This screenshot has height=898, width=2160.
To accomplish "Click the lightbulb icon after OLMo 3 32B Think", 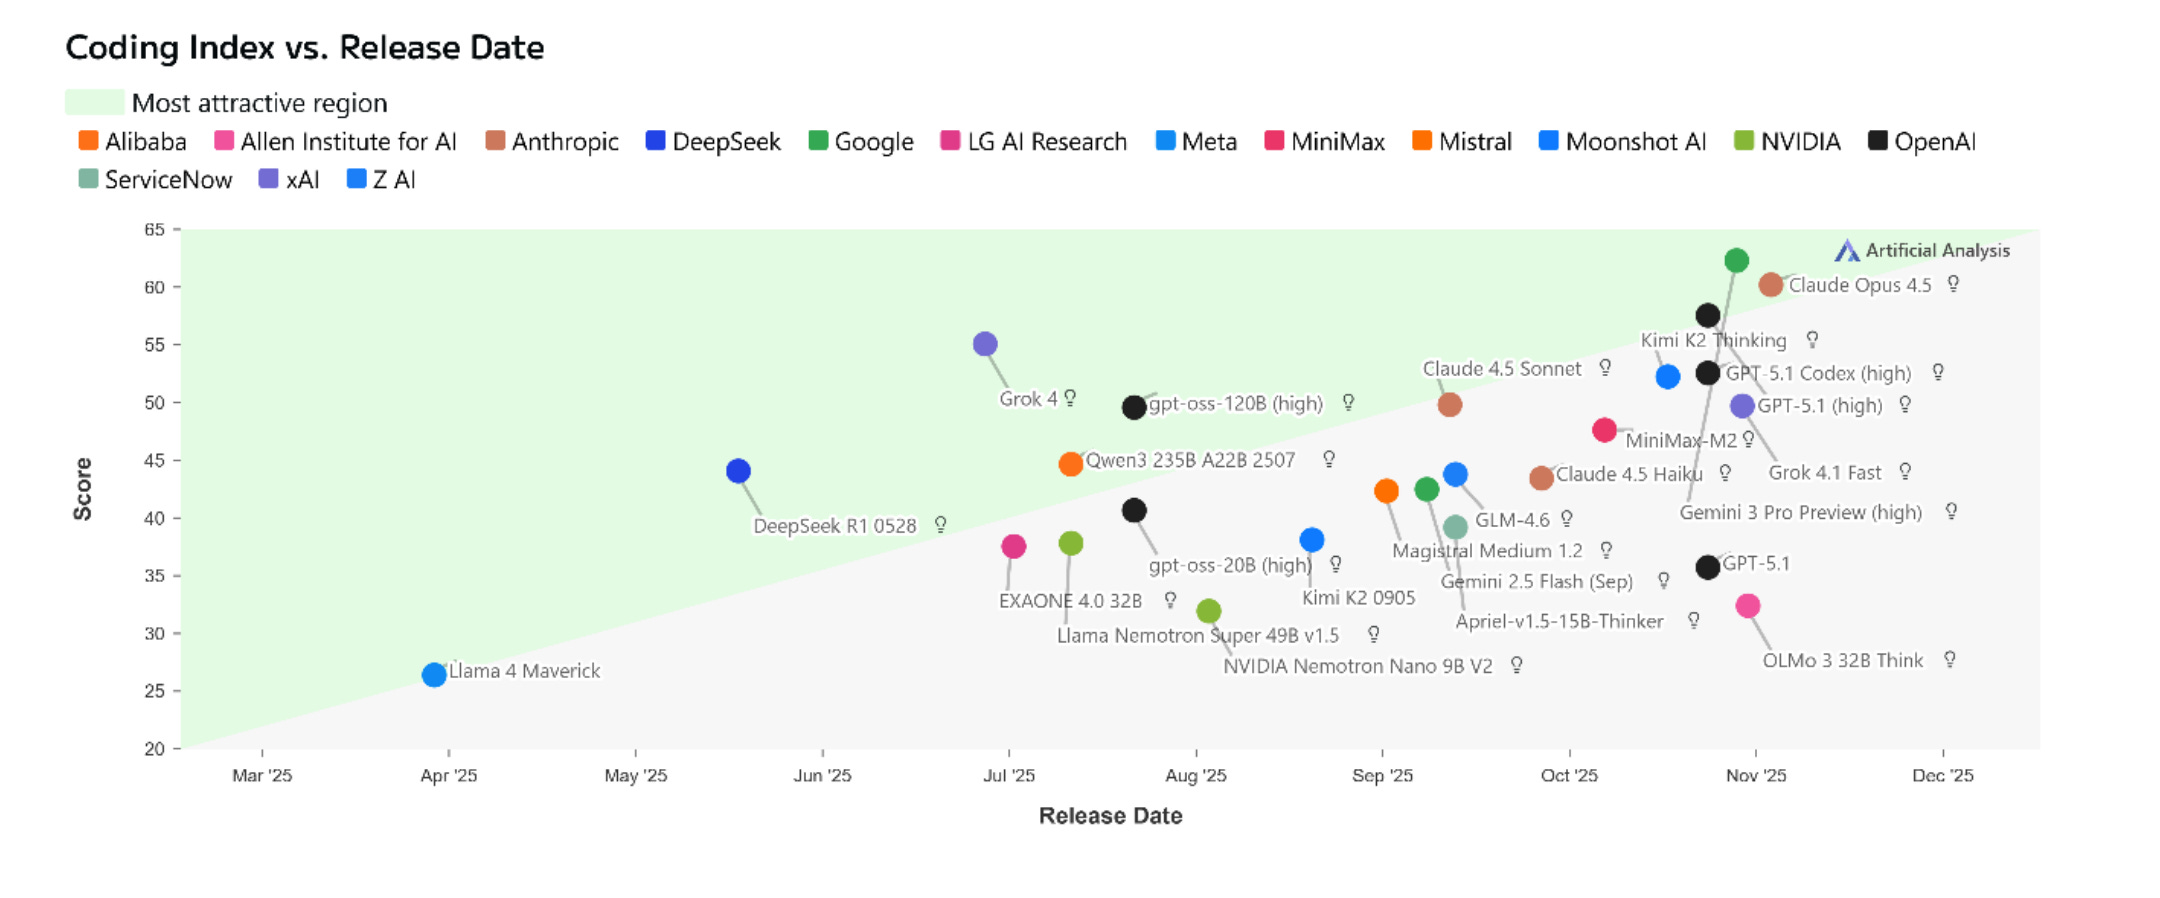I will (1950, 660).
